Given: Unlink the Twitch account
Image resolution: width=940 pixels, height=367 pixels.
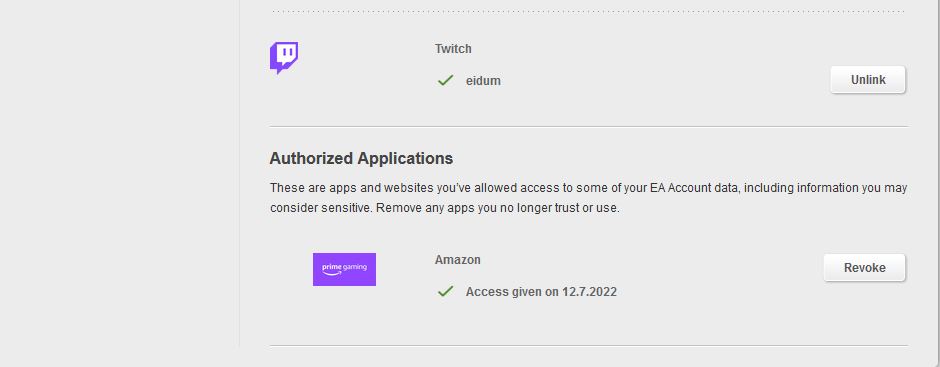Looking at the screenshot, I should coord(867,80).
